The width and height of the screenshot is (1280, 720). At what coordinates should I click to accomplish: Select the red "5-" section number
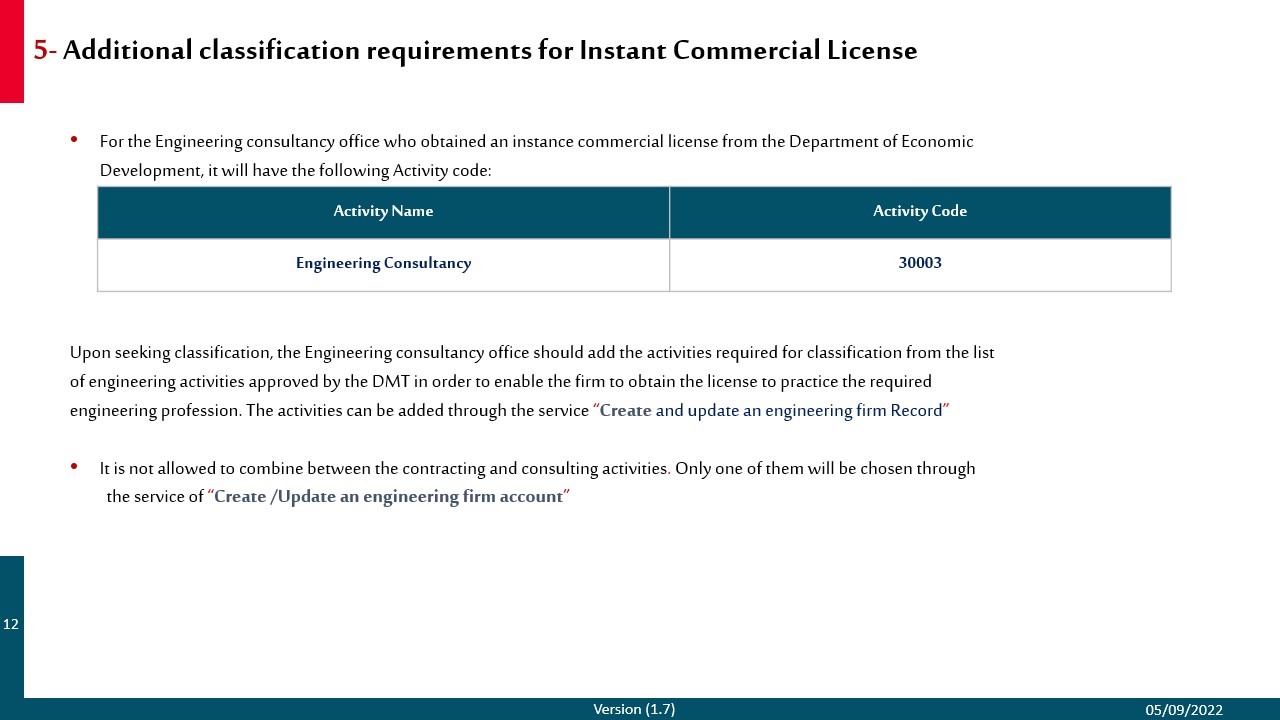tap(44, 50)
